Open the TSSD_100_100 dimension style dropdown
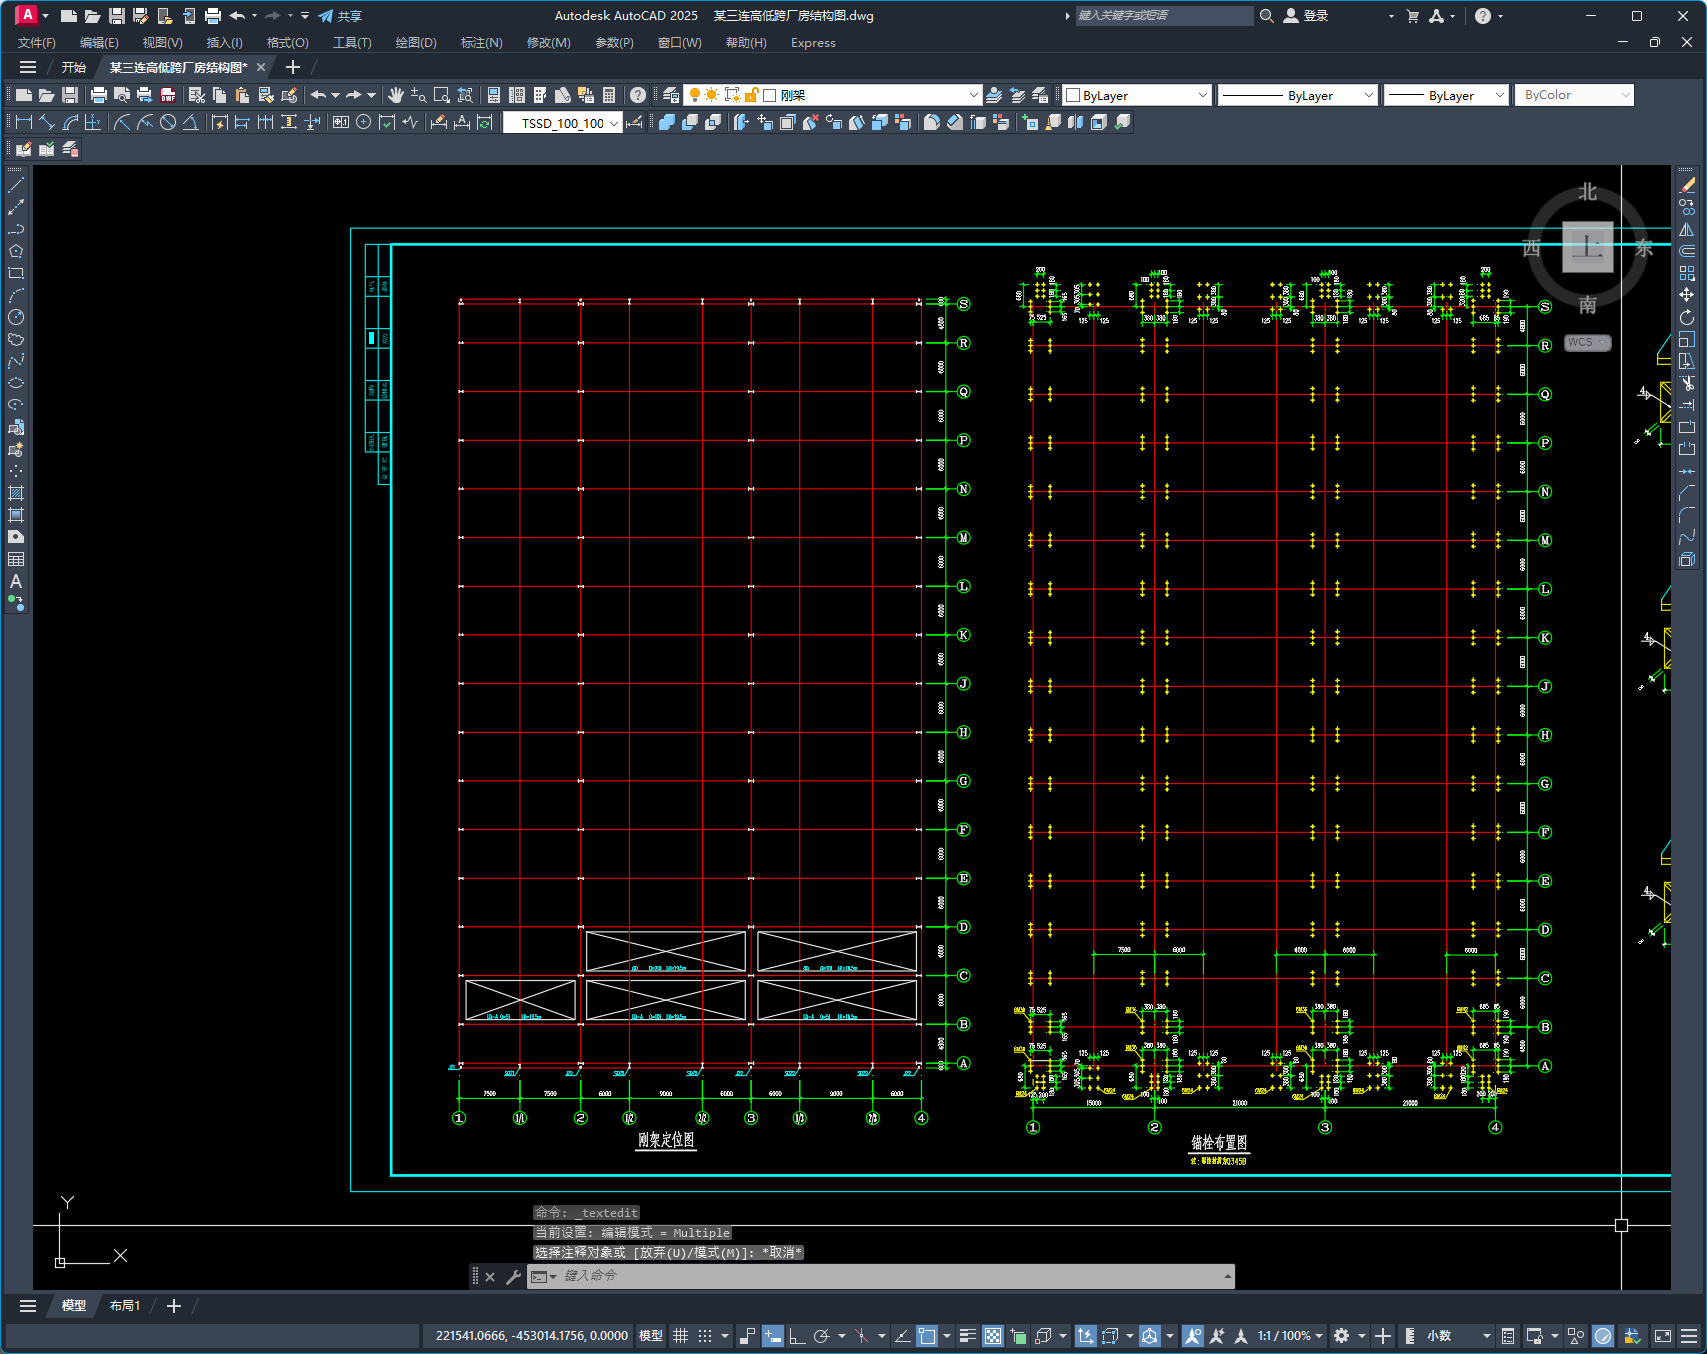Screen dimensions: 1707x1354 tap(562, 123)
